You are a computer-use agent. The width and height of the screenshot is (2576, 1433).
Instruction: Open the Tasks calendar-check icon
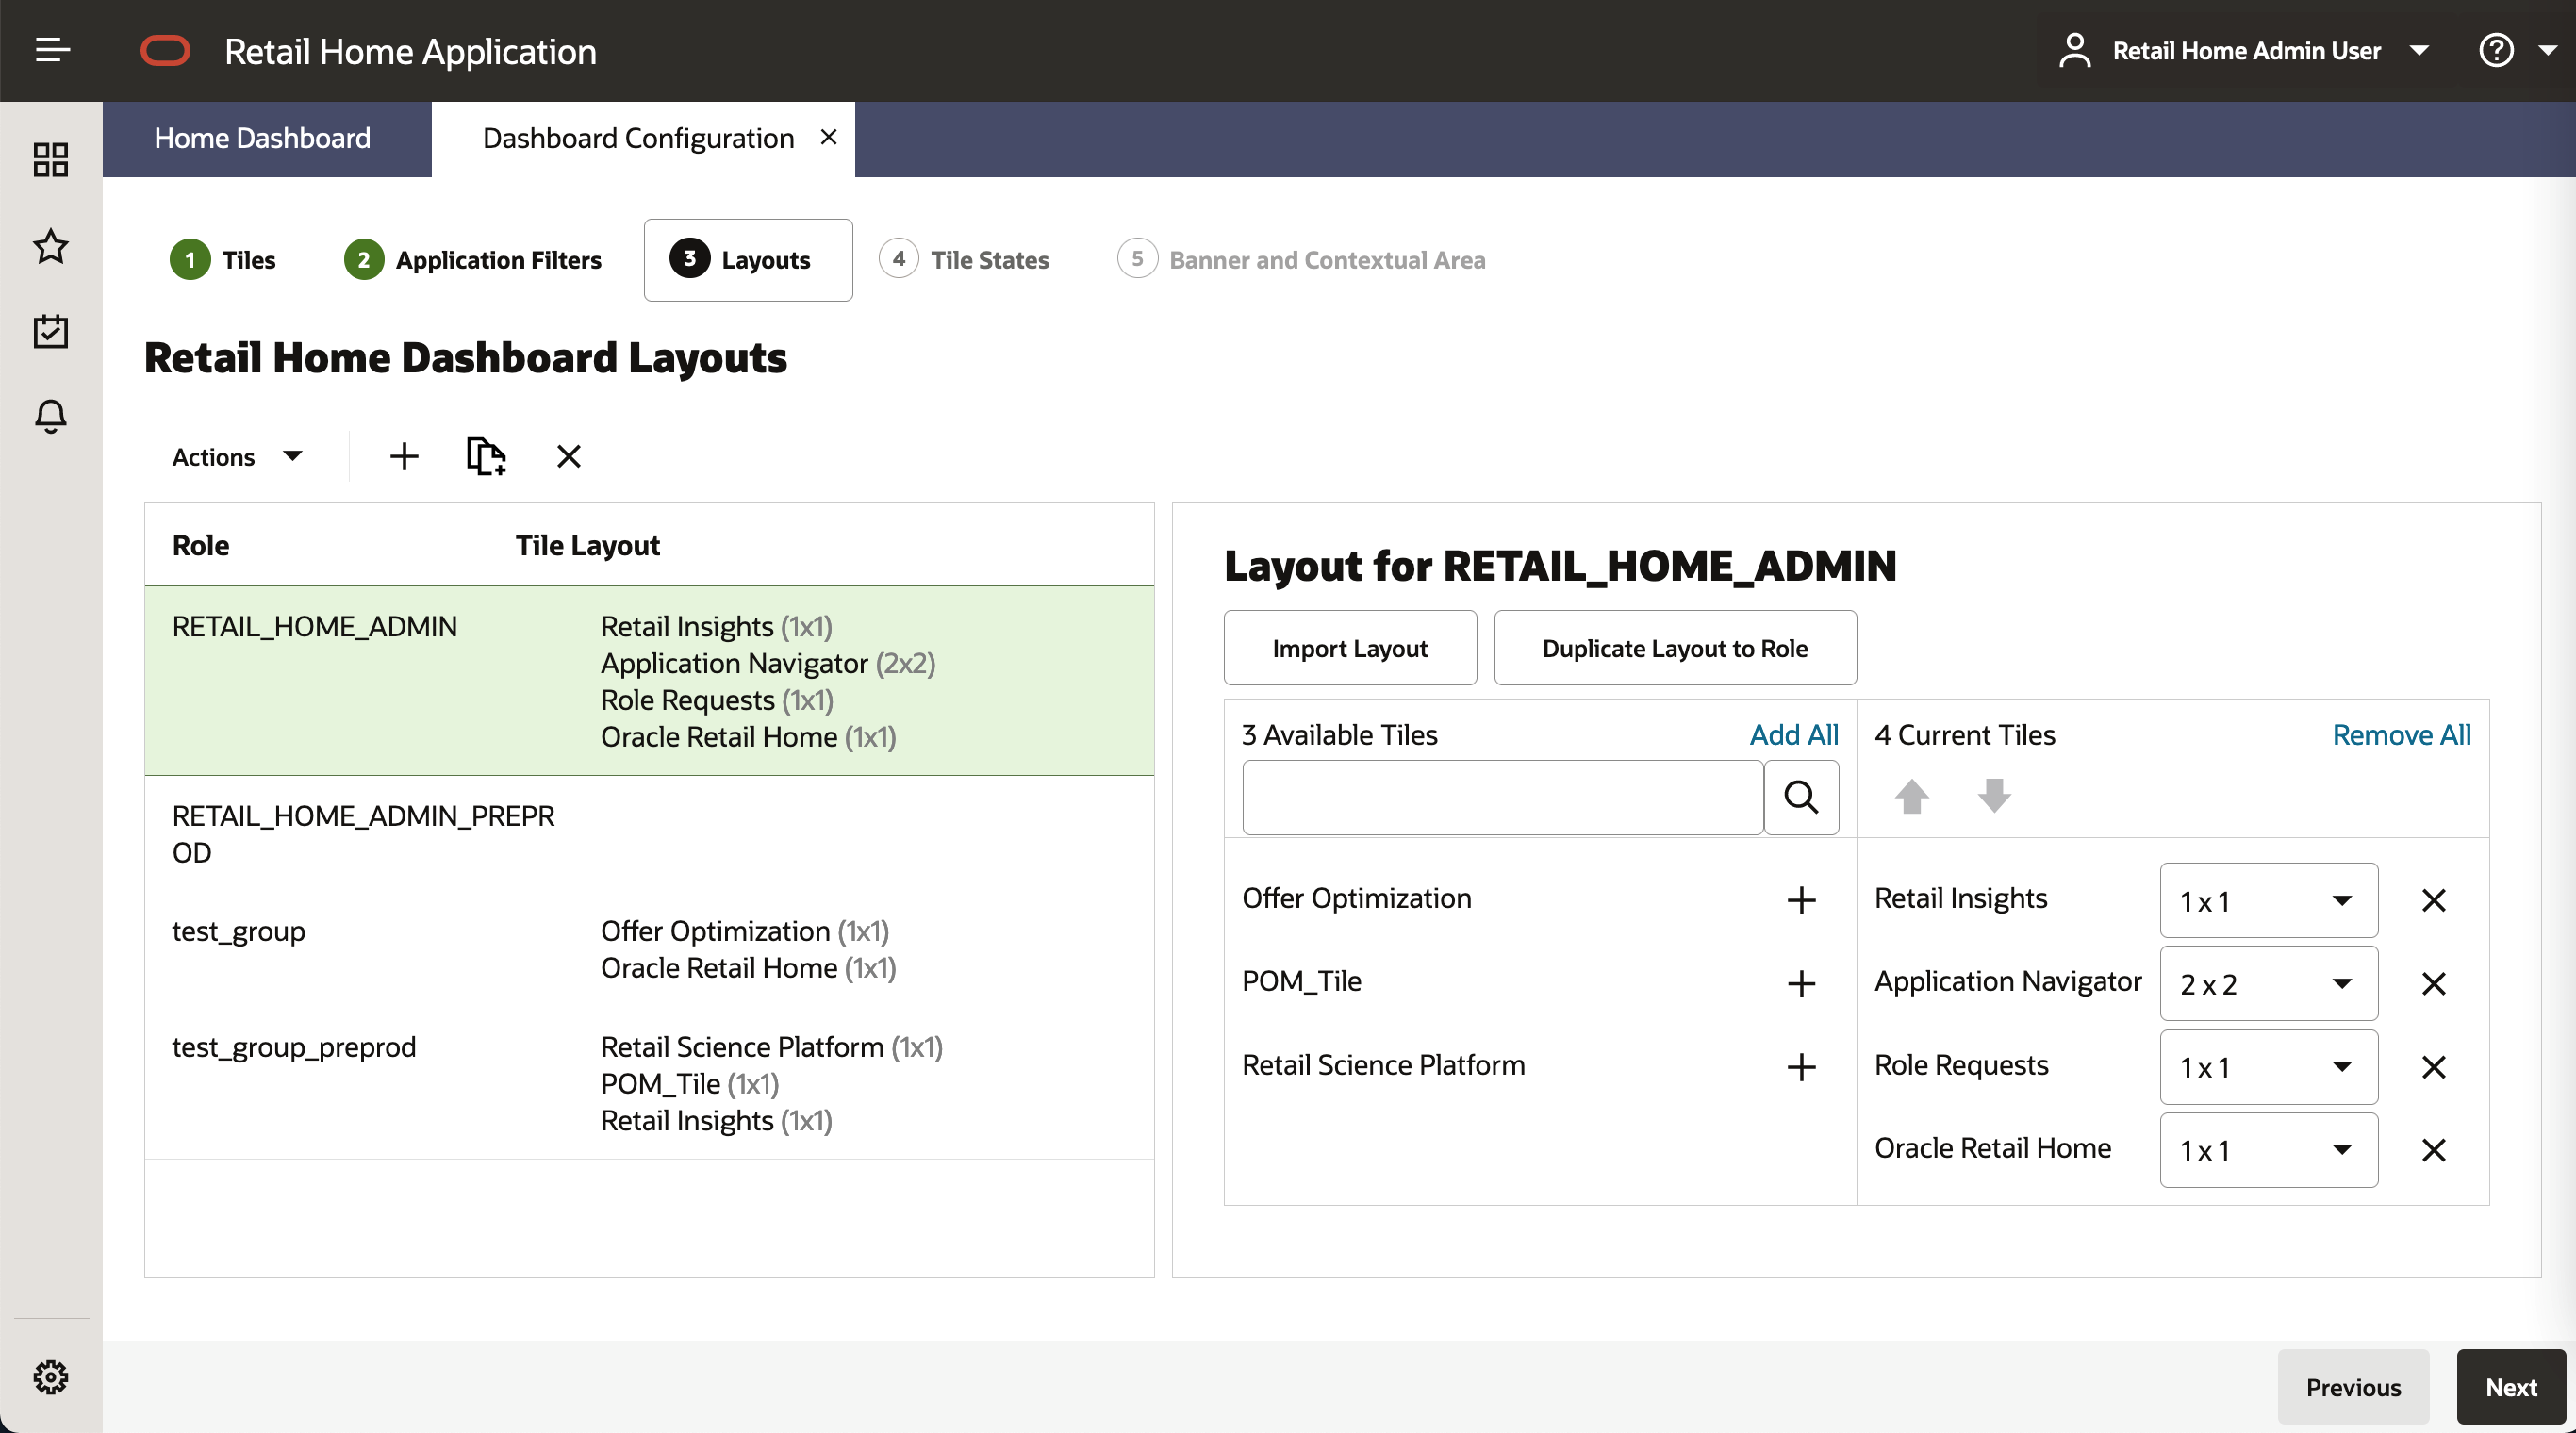coord(51,331)
